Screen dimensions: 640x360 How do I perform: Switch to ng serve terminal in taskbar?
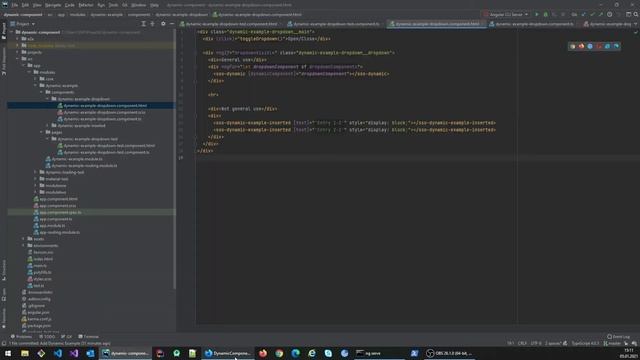(x=380, y=353)
